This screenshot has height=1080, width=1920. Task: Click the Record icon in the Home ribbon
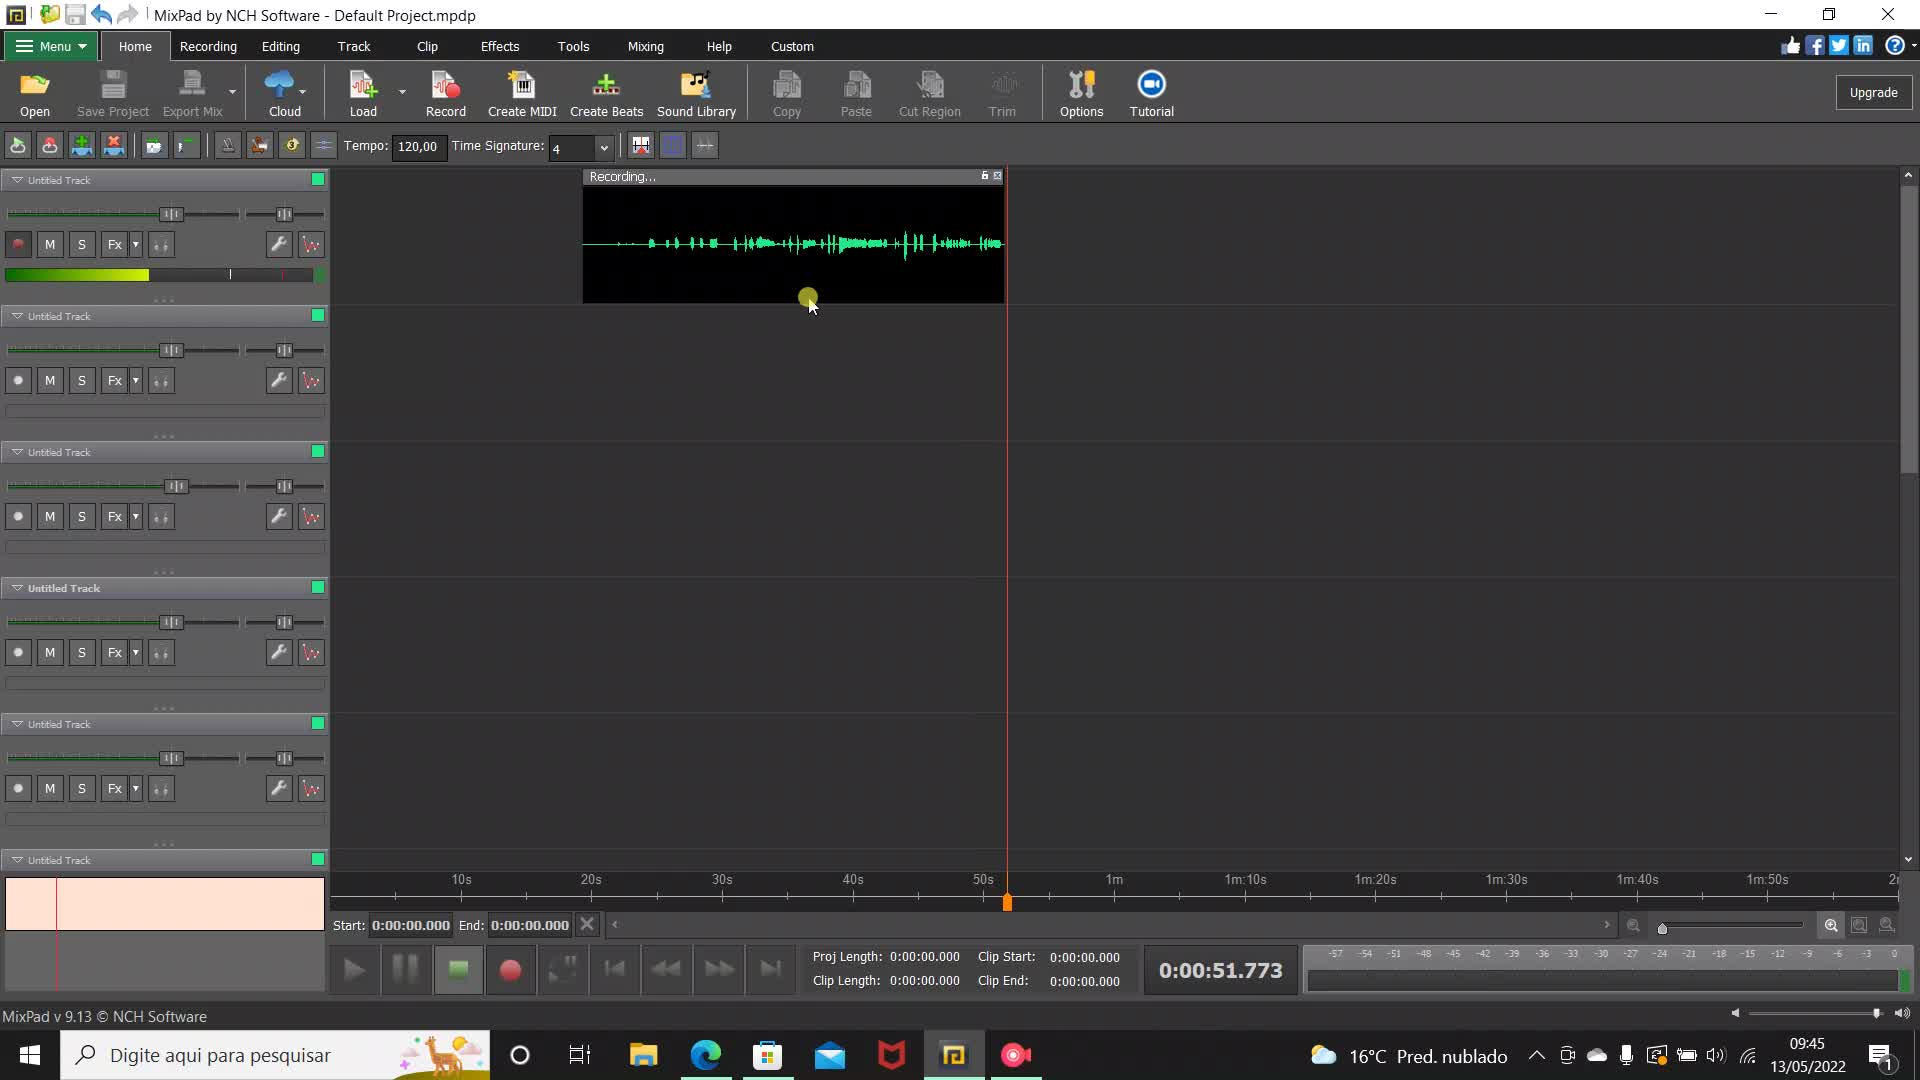pos(445,94)
